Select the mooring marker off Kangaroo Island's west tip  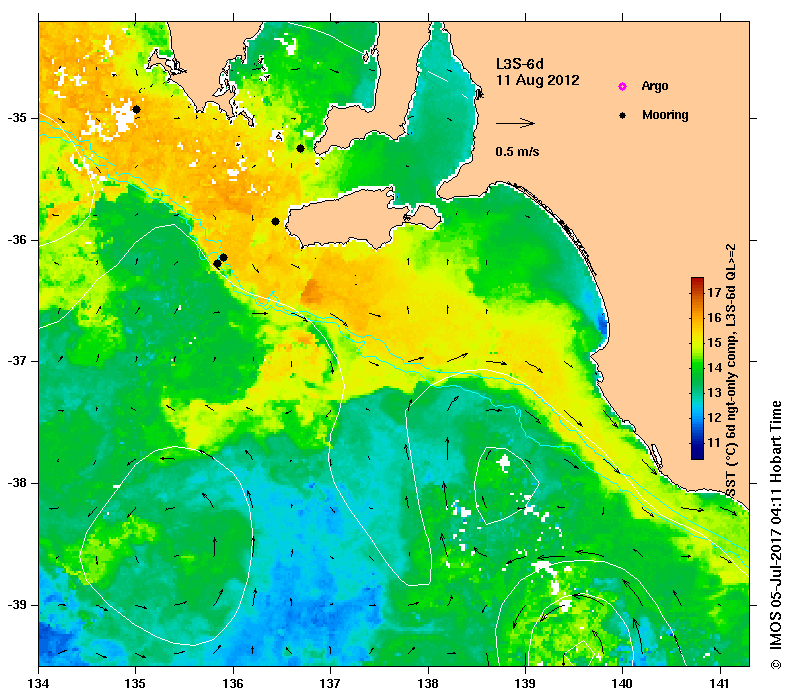275,221
